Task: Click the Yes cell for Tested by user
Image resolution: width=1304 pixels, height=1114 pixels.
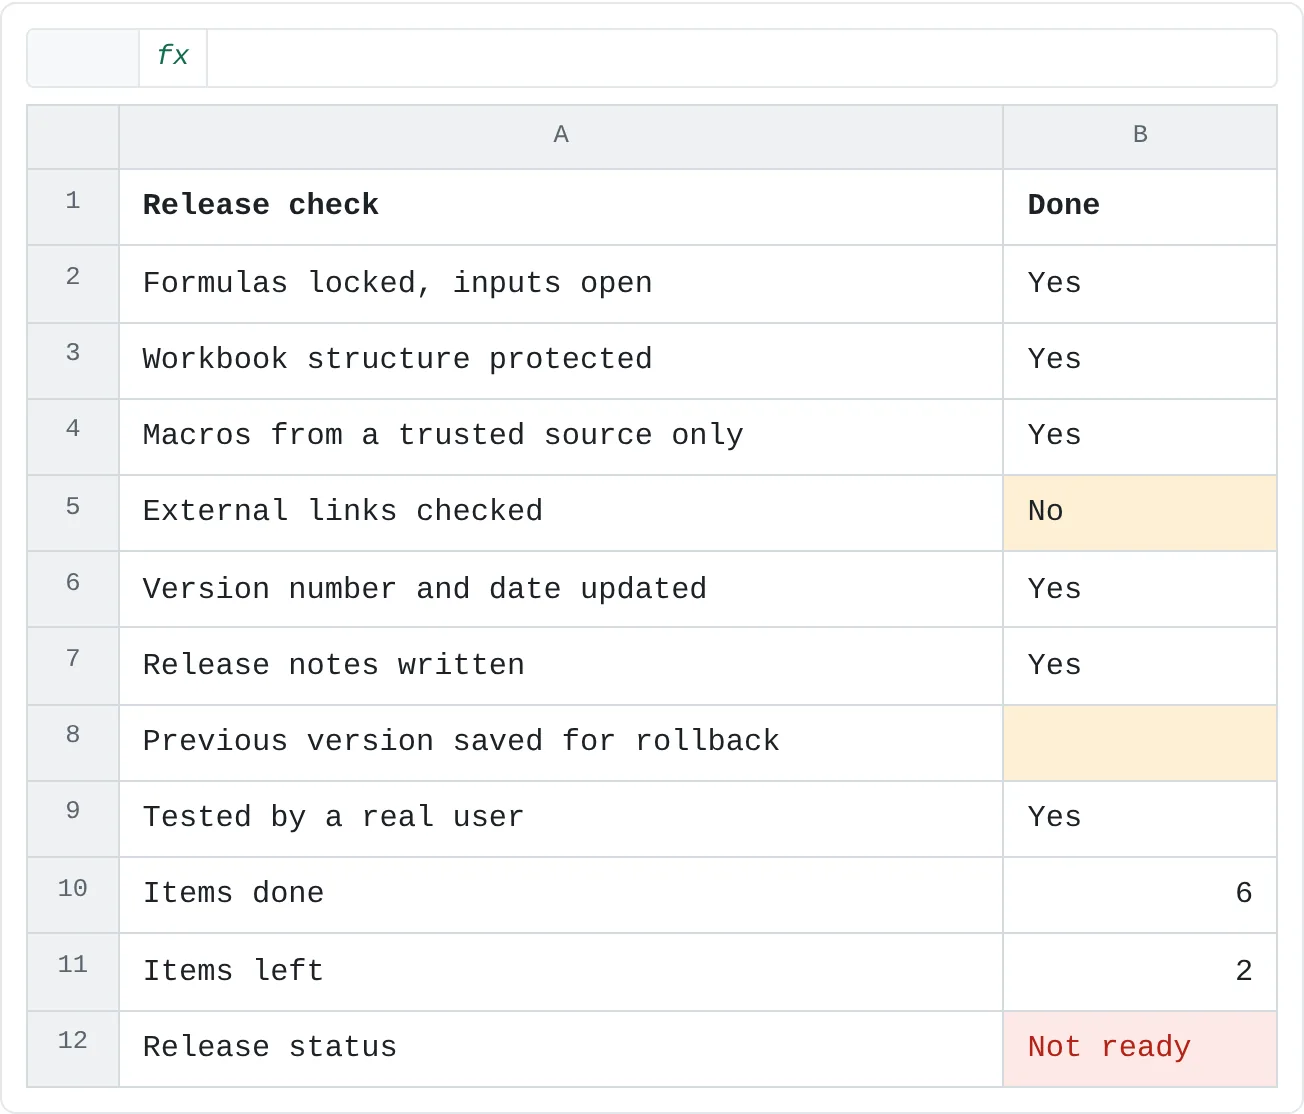Action: [x=1140, y=819]
